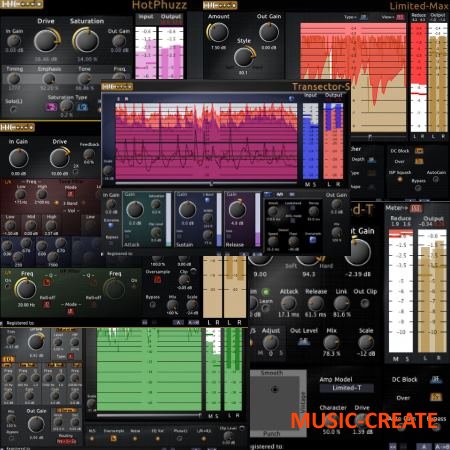Click the Transector-S Attack Gain knob
450x450 pixels.
click(x=135, y=210)
